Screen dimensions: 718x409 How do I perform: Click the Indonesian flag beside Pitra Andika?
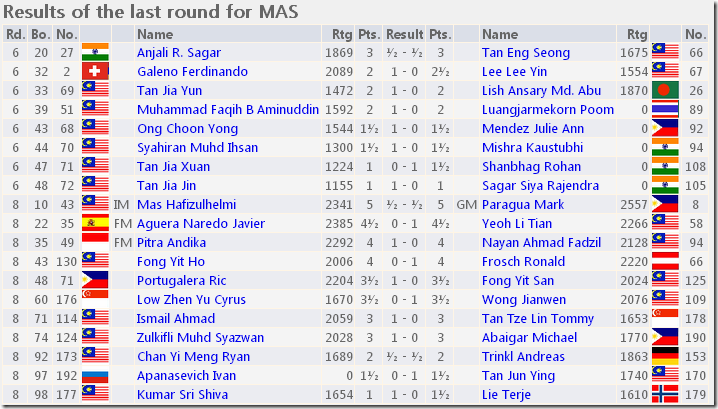[95, 242]
